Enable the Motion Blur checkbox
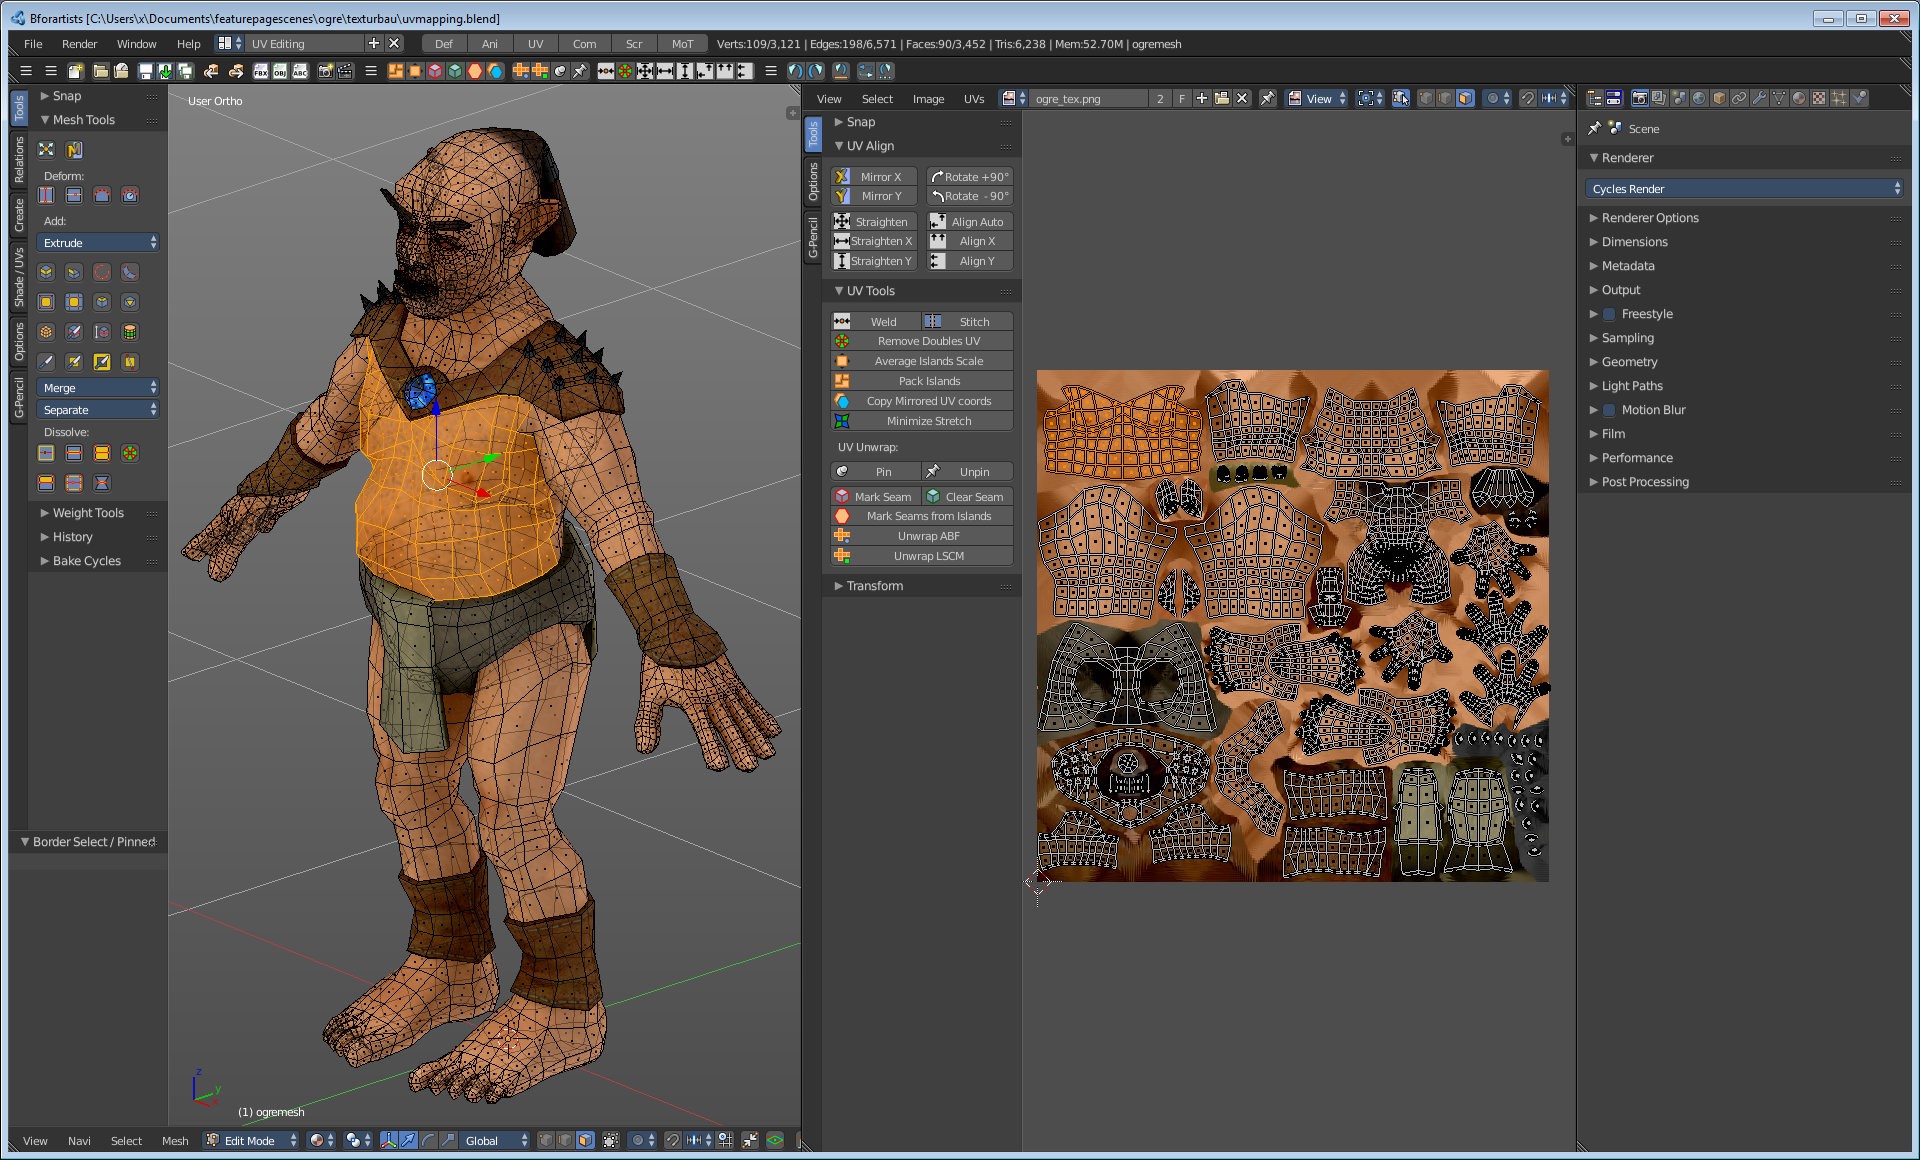Image resolution: width=1920 pixels, height=1160 pixels. [1609, 410]
